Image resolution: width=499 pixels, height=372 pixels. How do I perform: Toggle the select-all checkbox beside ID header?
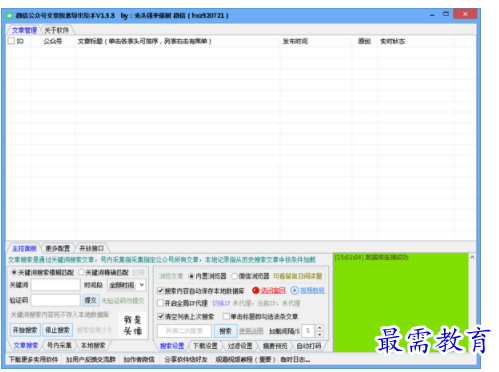[x=11, y=41]
